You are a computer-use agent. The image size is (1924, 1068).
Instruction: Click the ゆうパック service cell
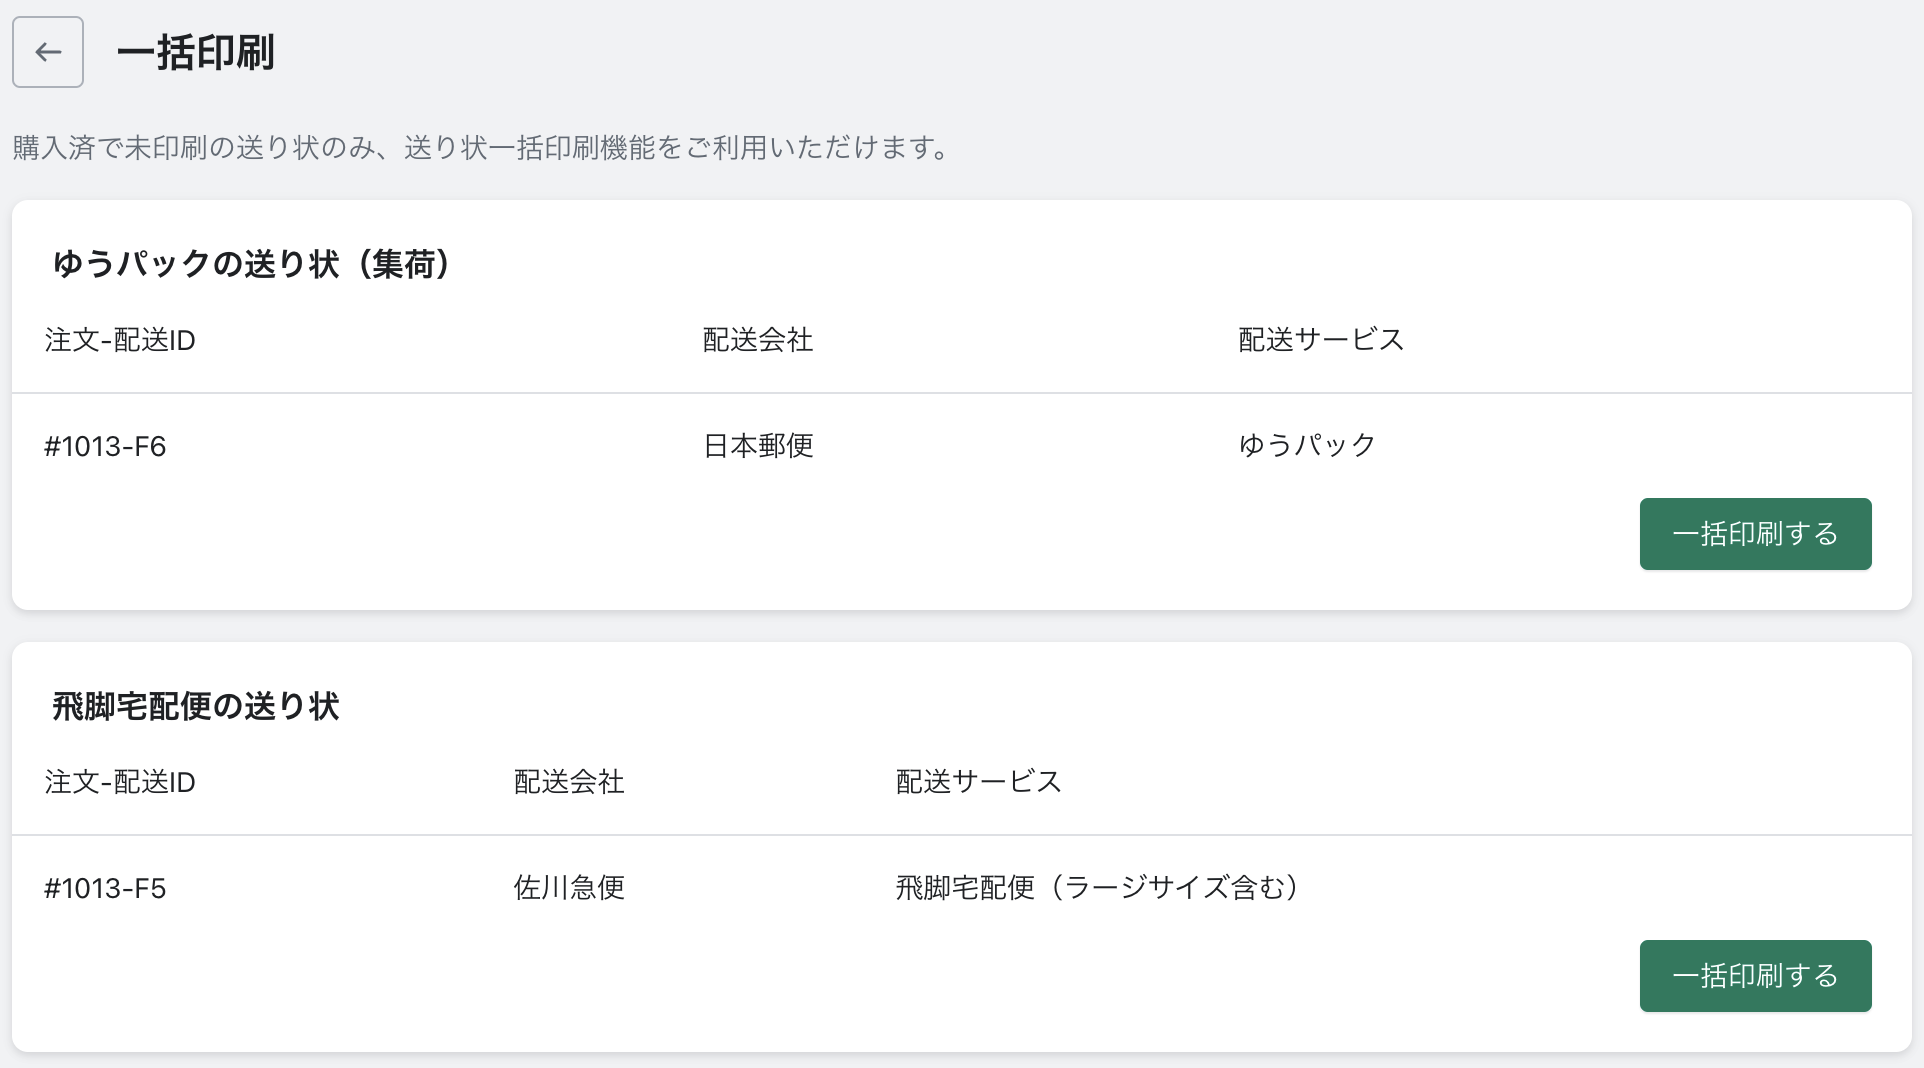pyautogui.click(x=1307, y=446)
